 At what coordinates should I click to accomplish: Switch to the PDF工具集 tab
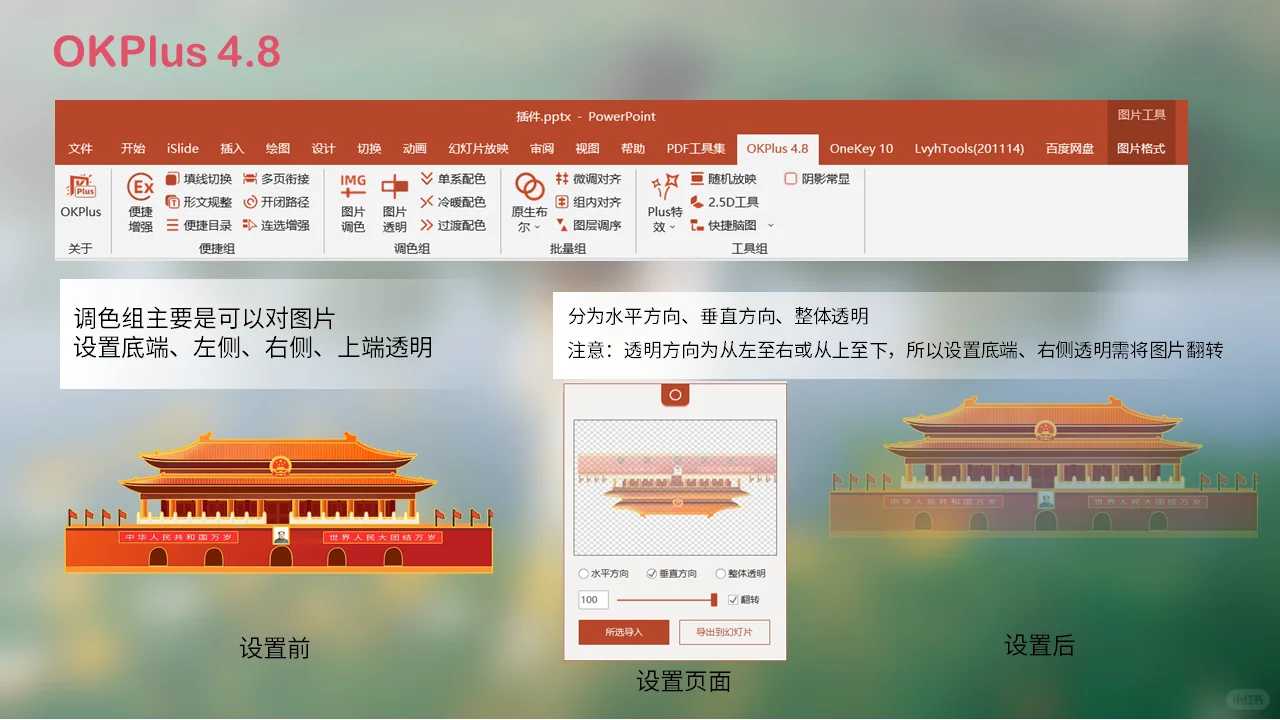pos(696,149)
